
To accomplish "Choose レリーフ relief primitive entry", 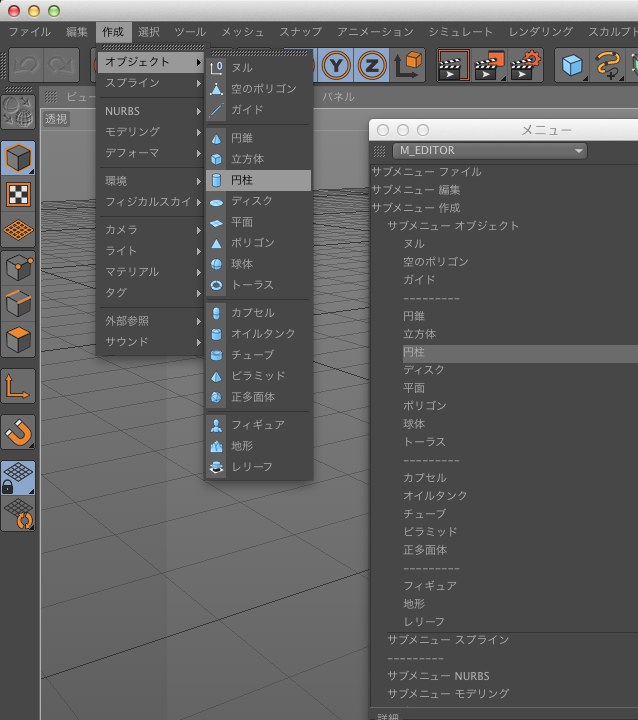I will pyautogui.click(x=259, y=467).
